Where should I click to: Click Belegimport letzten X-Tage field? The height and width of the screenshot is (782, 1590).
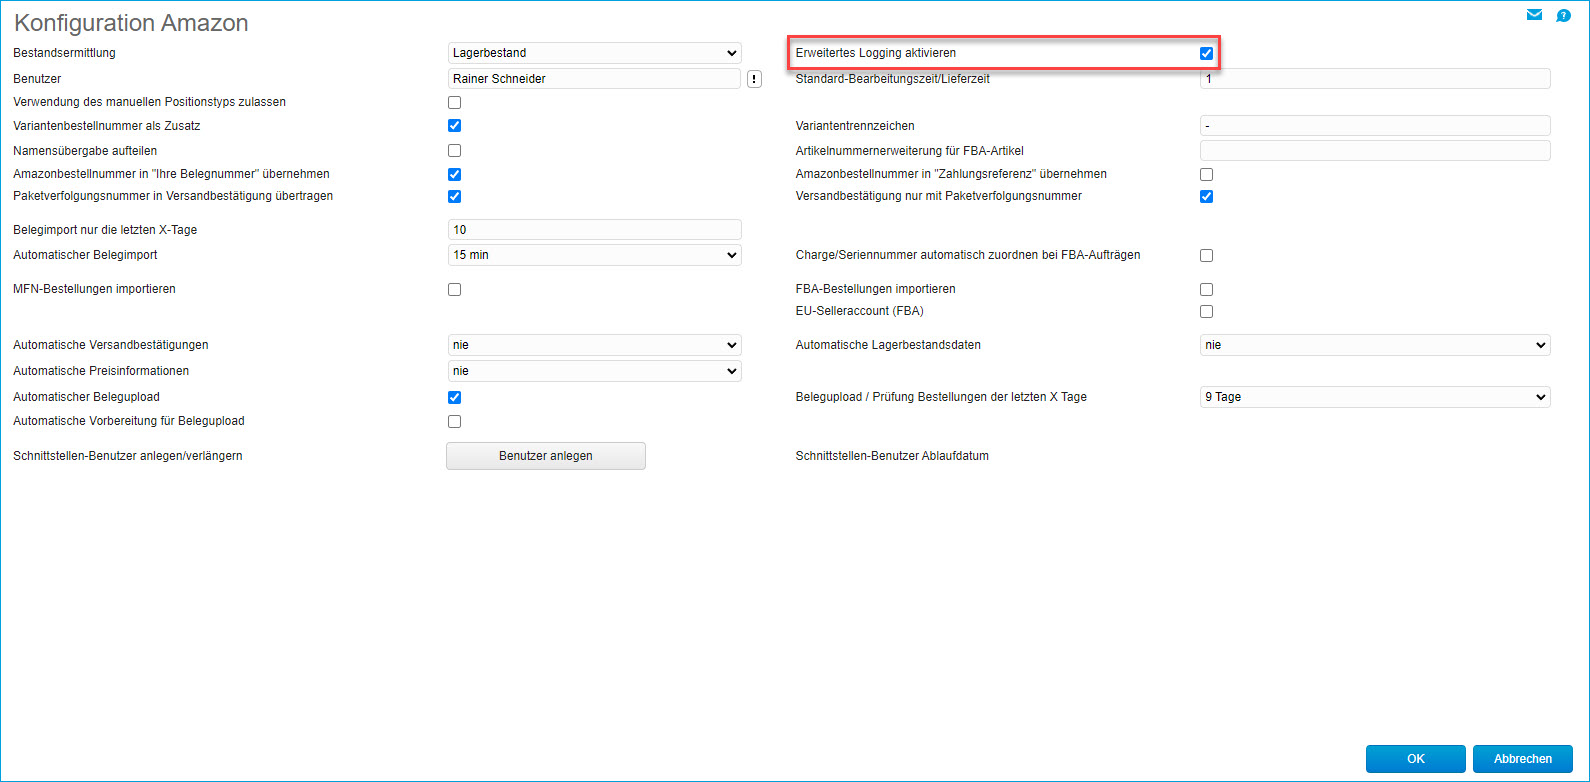(595, 230)
